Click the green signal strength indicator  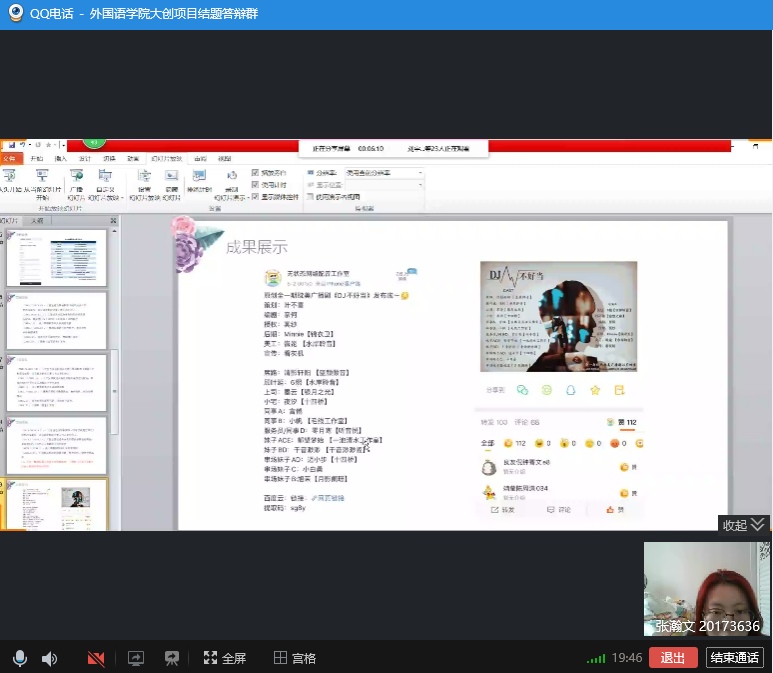596,659
